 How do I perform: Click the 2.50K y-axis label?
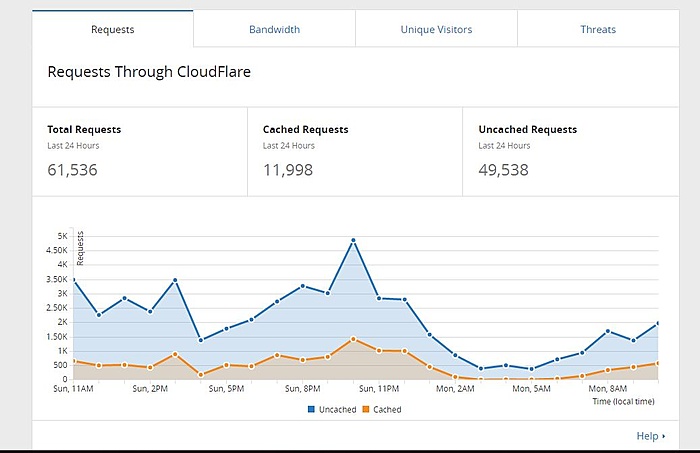tap(57, 308)
